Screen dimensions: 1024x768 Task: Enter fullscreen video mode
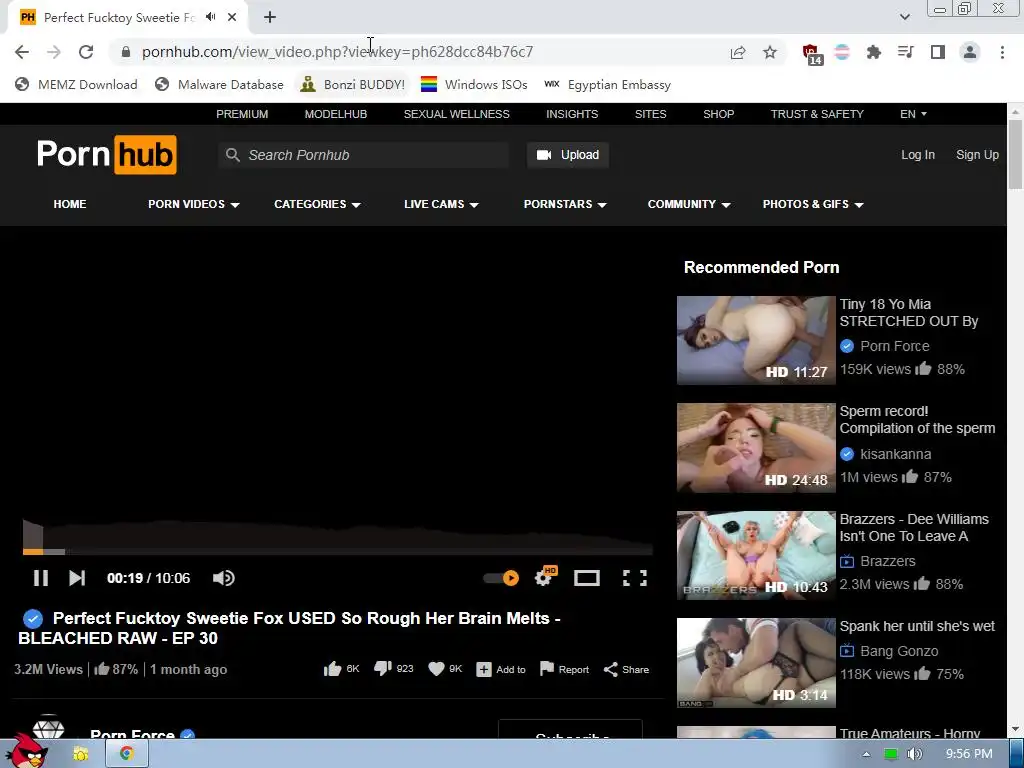click(635, 578)
